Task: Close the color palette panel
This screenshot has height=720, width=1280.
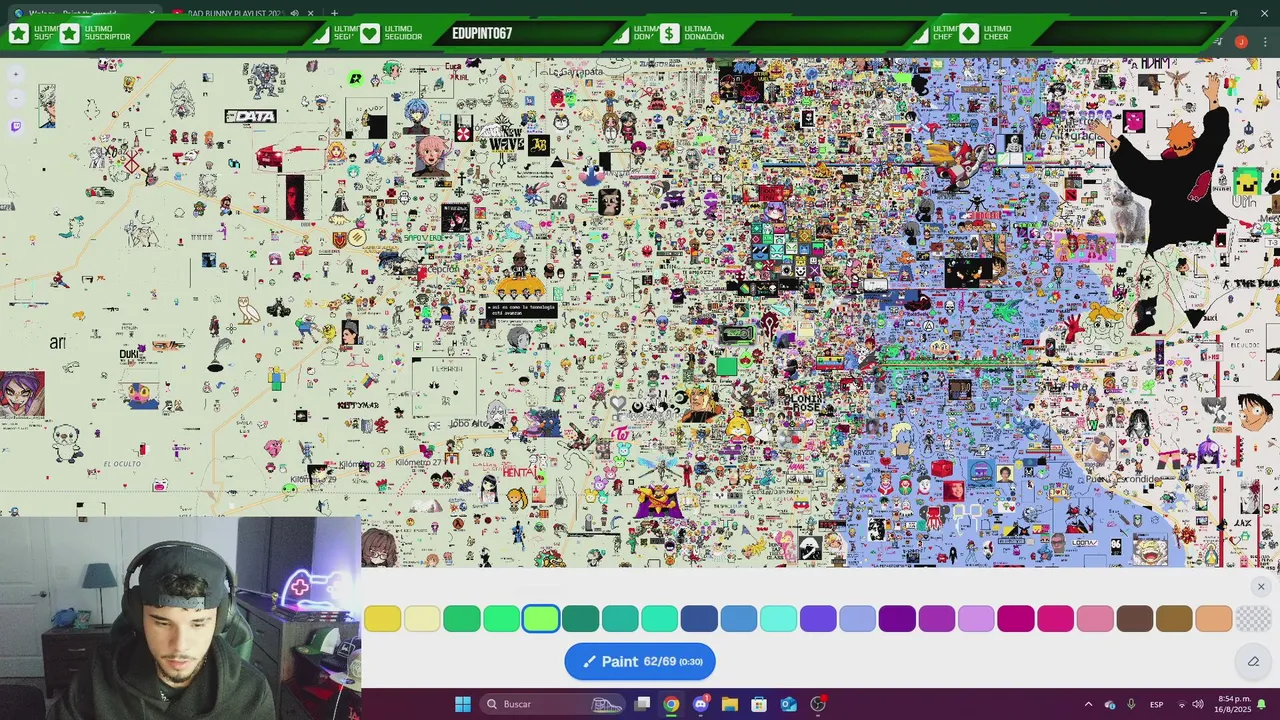Action: coord(1261,587)
